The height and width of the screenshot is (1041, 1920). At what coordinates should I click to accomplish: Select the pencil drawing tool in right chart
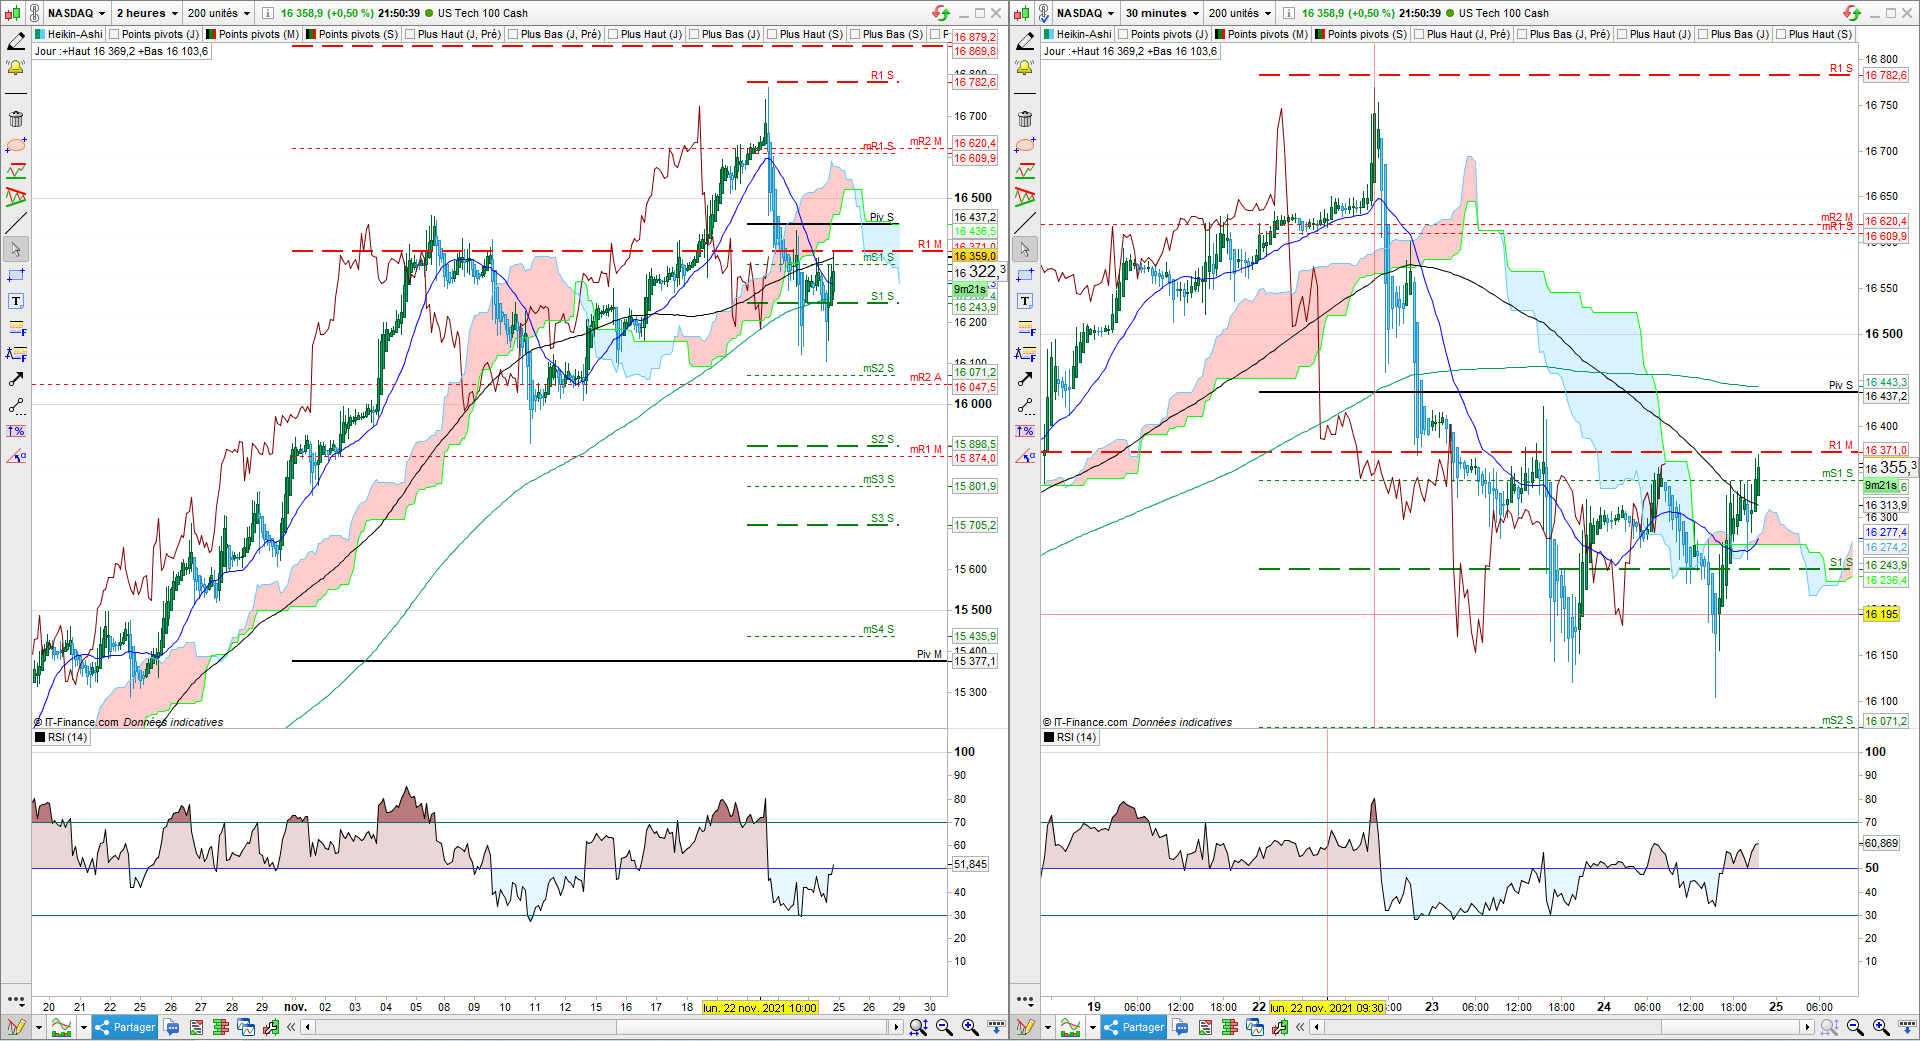pos(1025,41)
